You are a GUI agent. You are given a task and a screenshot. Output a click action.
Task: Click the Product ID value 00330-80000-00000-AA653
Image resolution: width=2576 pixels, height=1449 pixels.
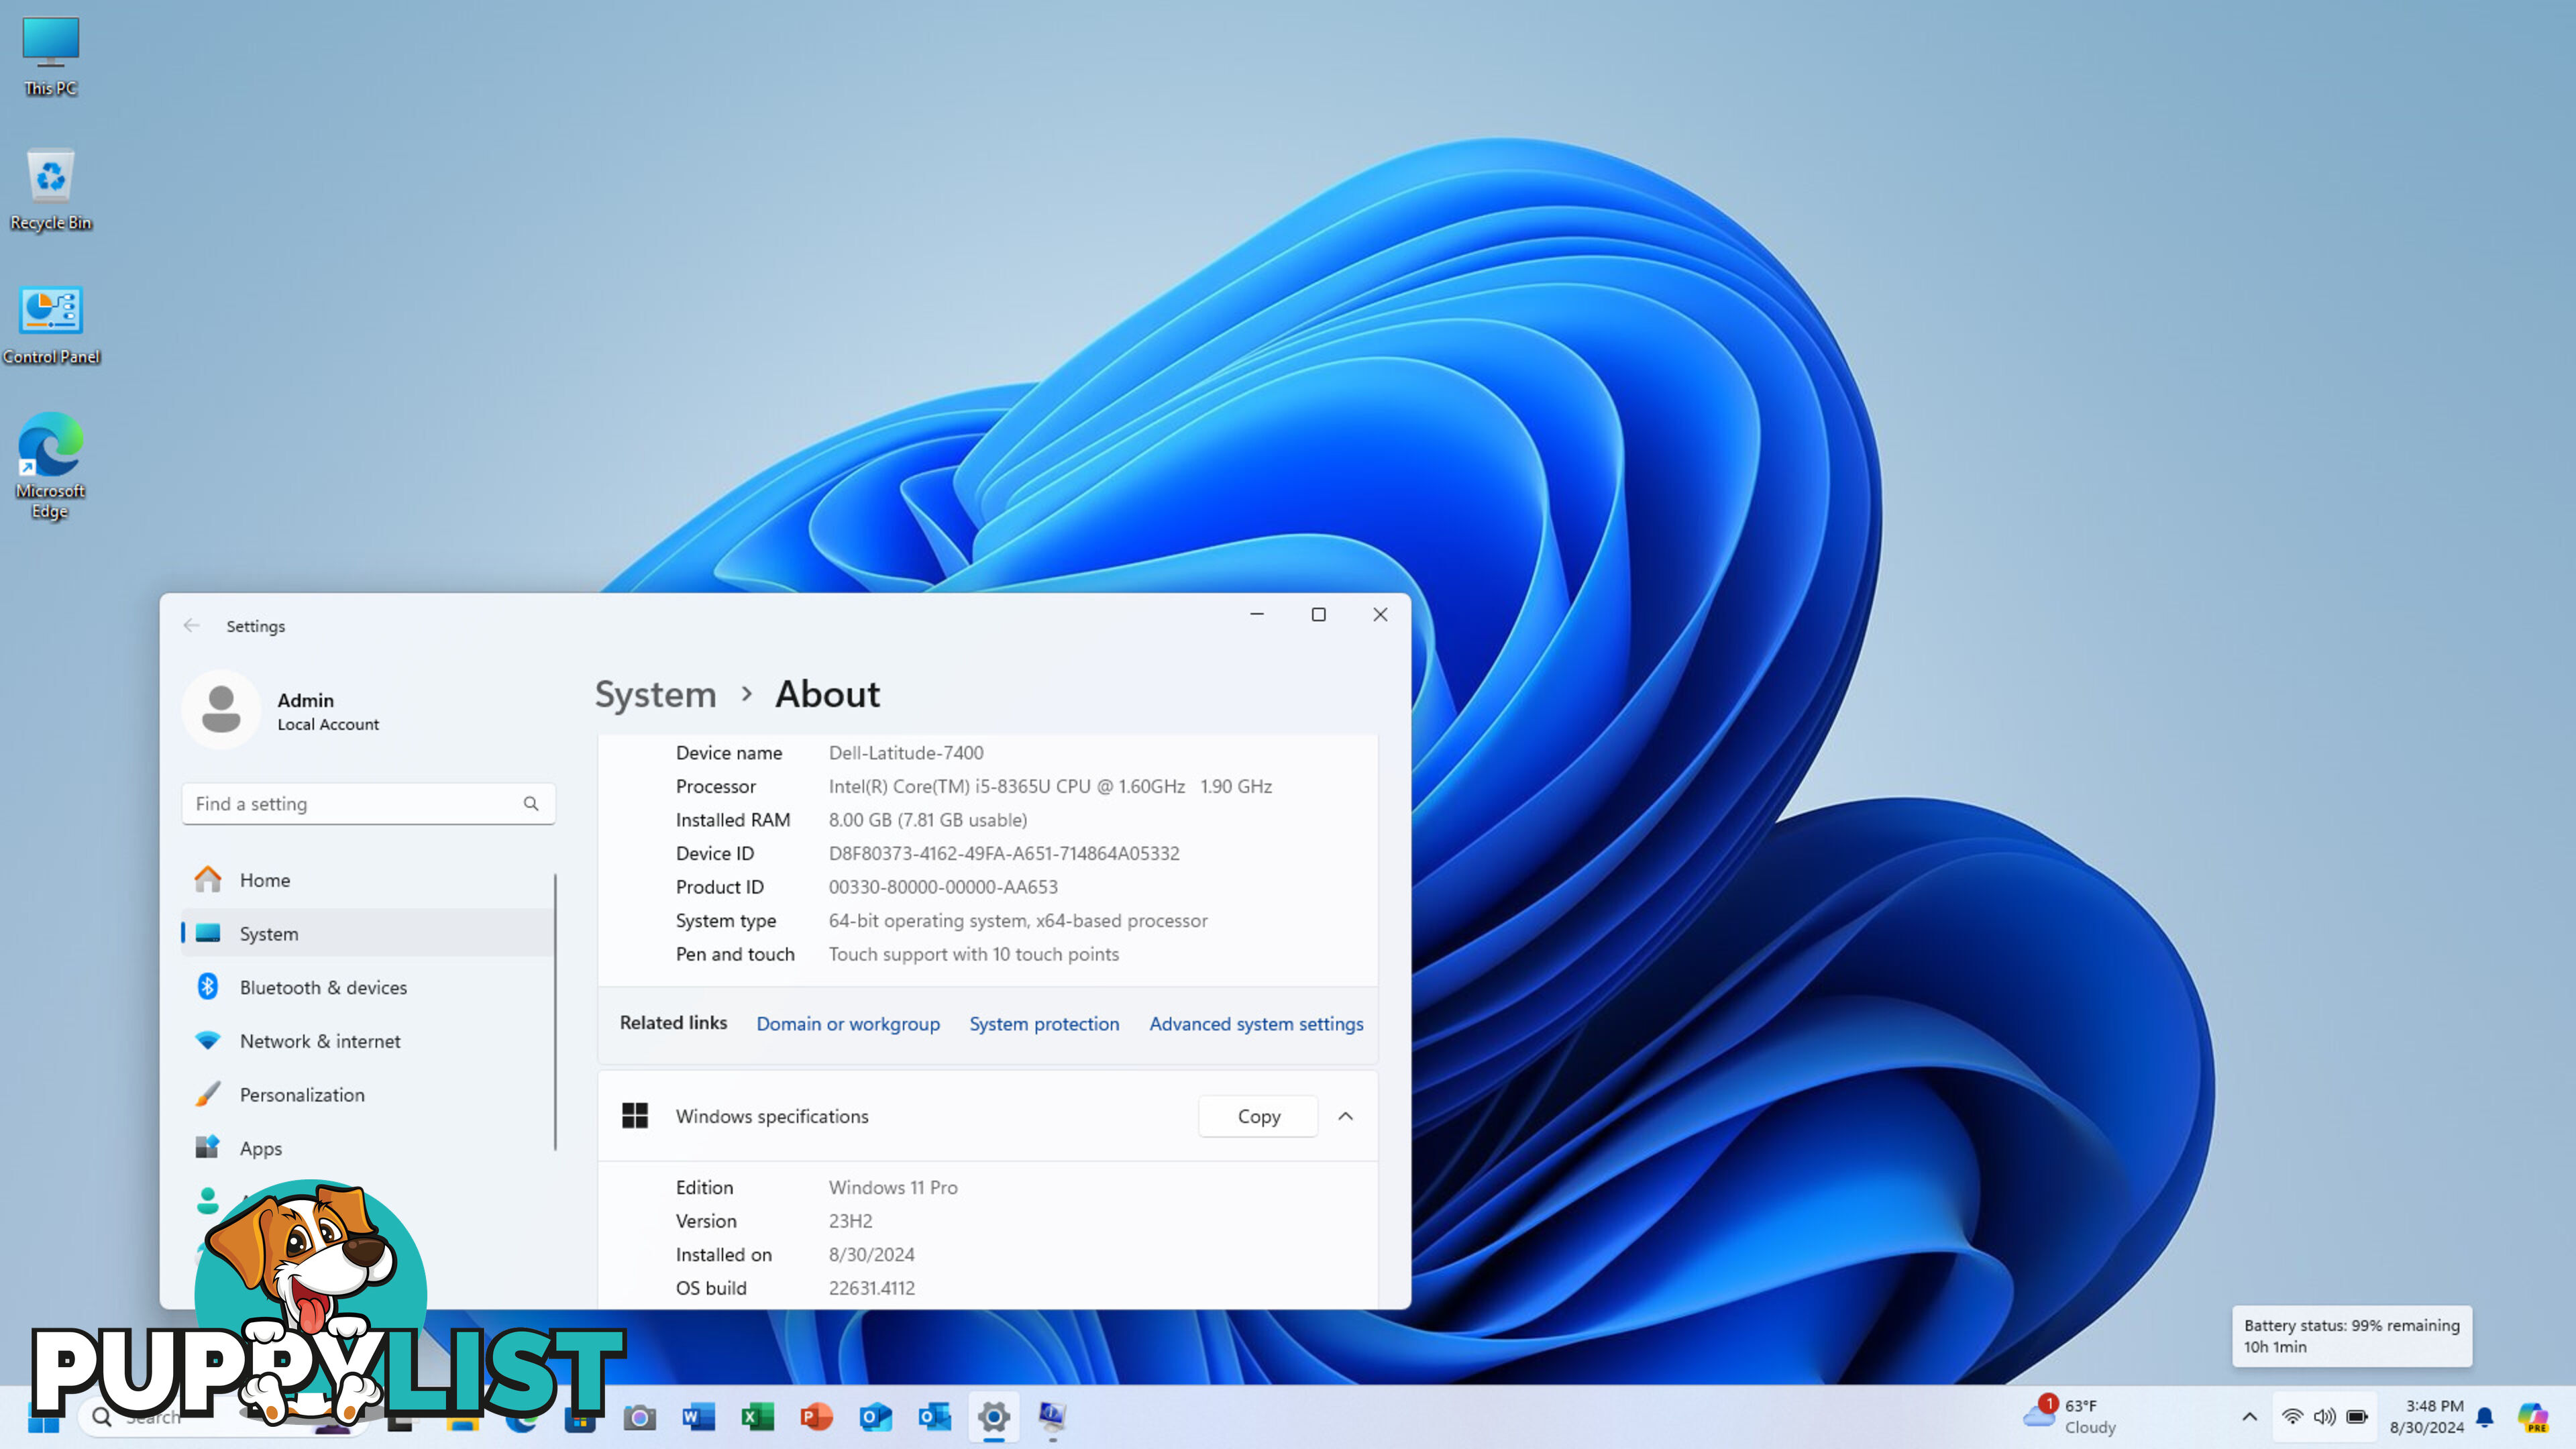943,888
